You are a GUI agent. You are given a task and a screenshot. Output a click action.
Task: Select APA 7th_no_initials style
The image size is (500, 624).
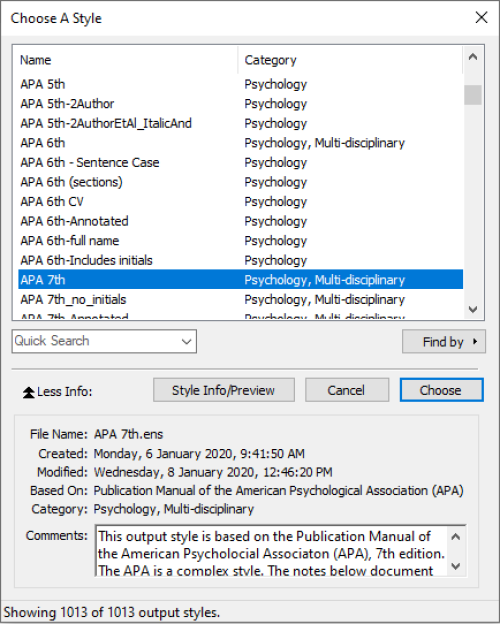[x=240, y=299]
